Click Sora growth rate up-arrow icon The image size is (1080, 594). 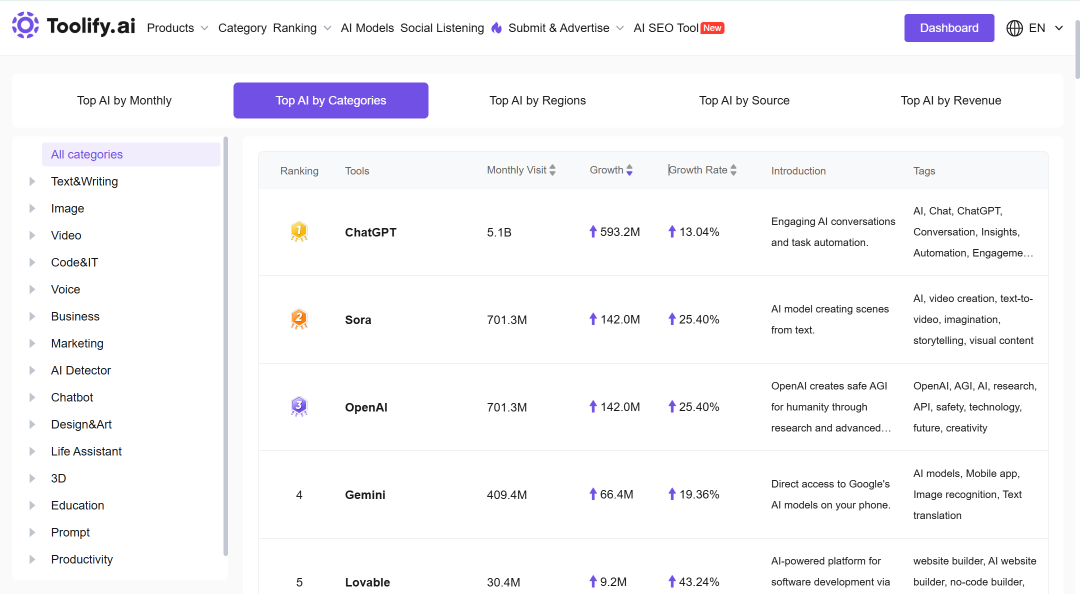pyautogui.click(x=672, y=319)
